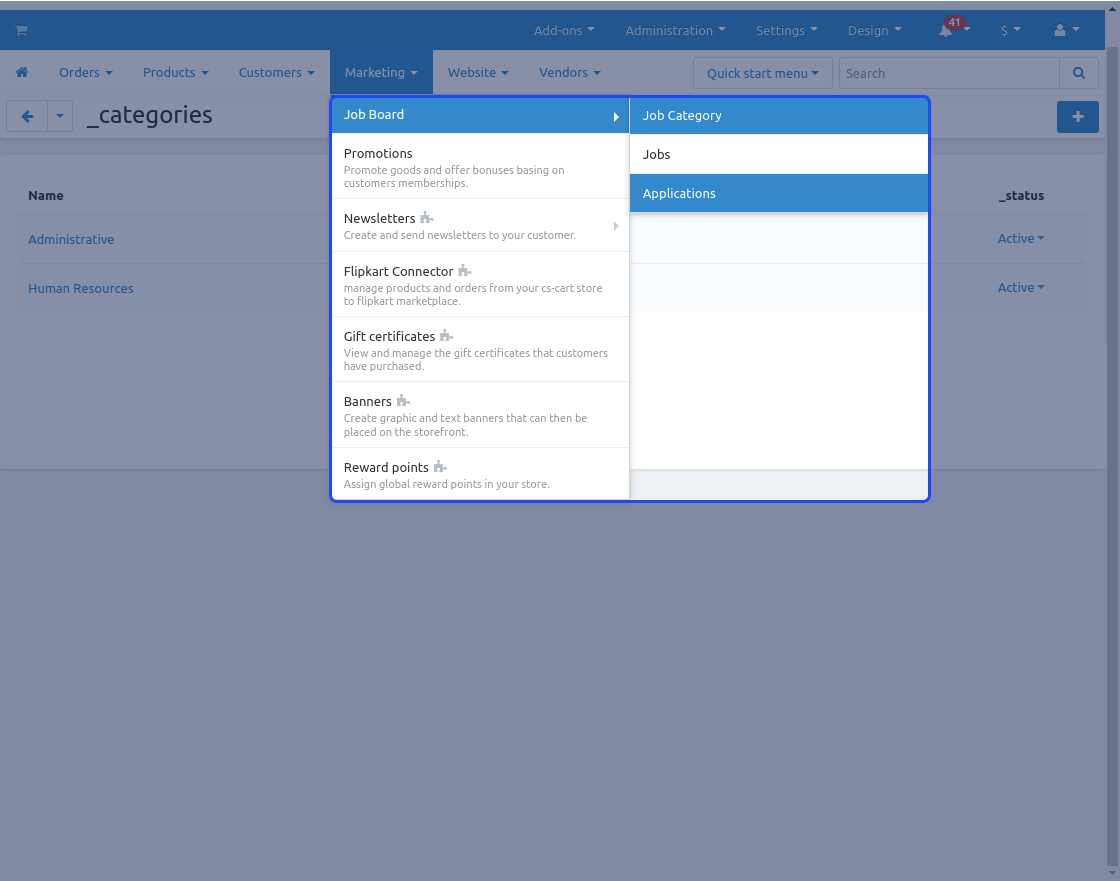Open the Customers menu
The height and width of the screenshot is (881, 1120).
276,72
